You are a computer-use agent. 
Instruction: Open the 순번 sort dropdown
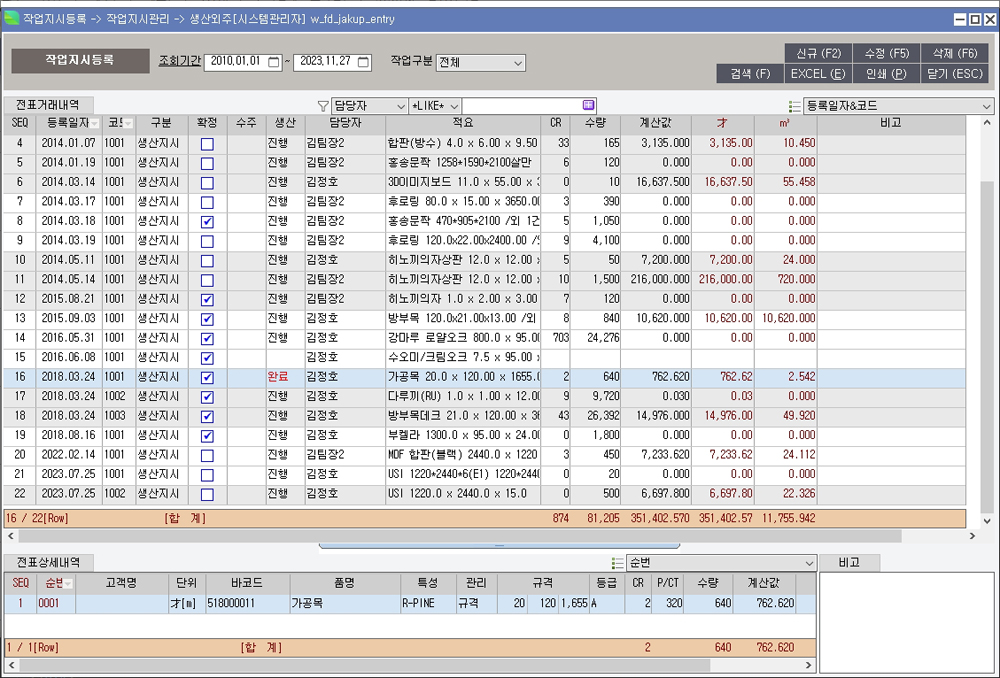tap(721, 563)
